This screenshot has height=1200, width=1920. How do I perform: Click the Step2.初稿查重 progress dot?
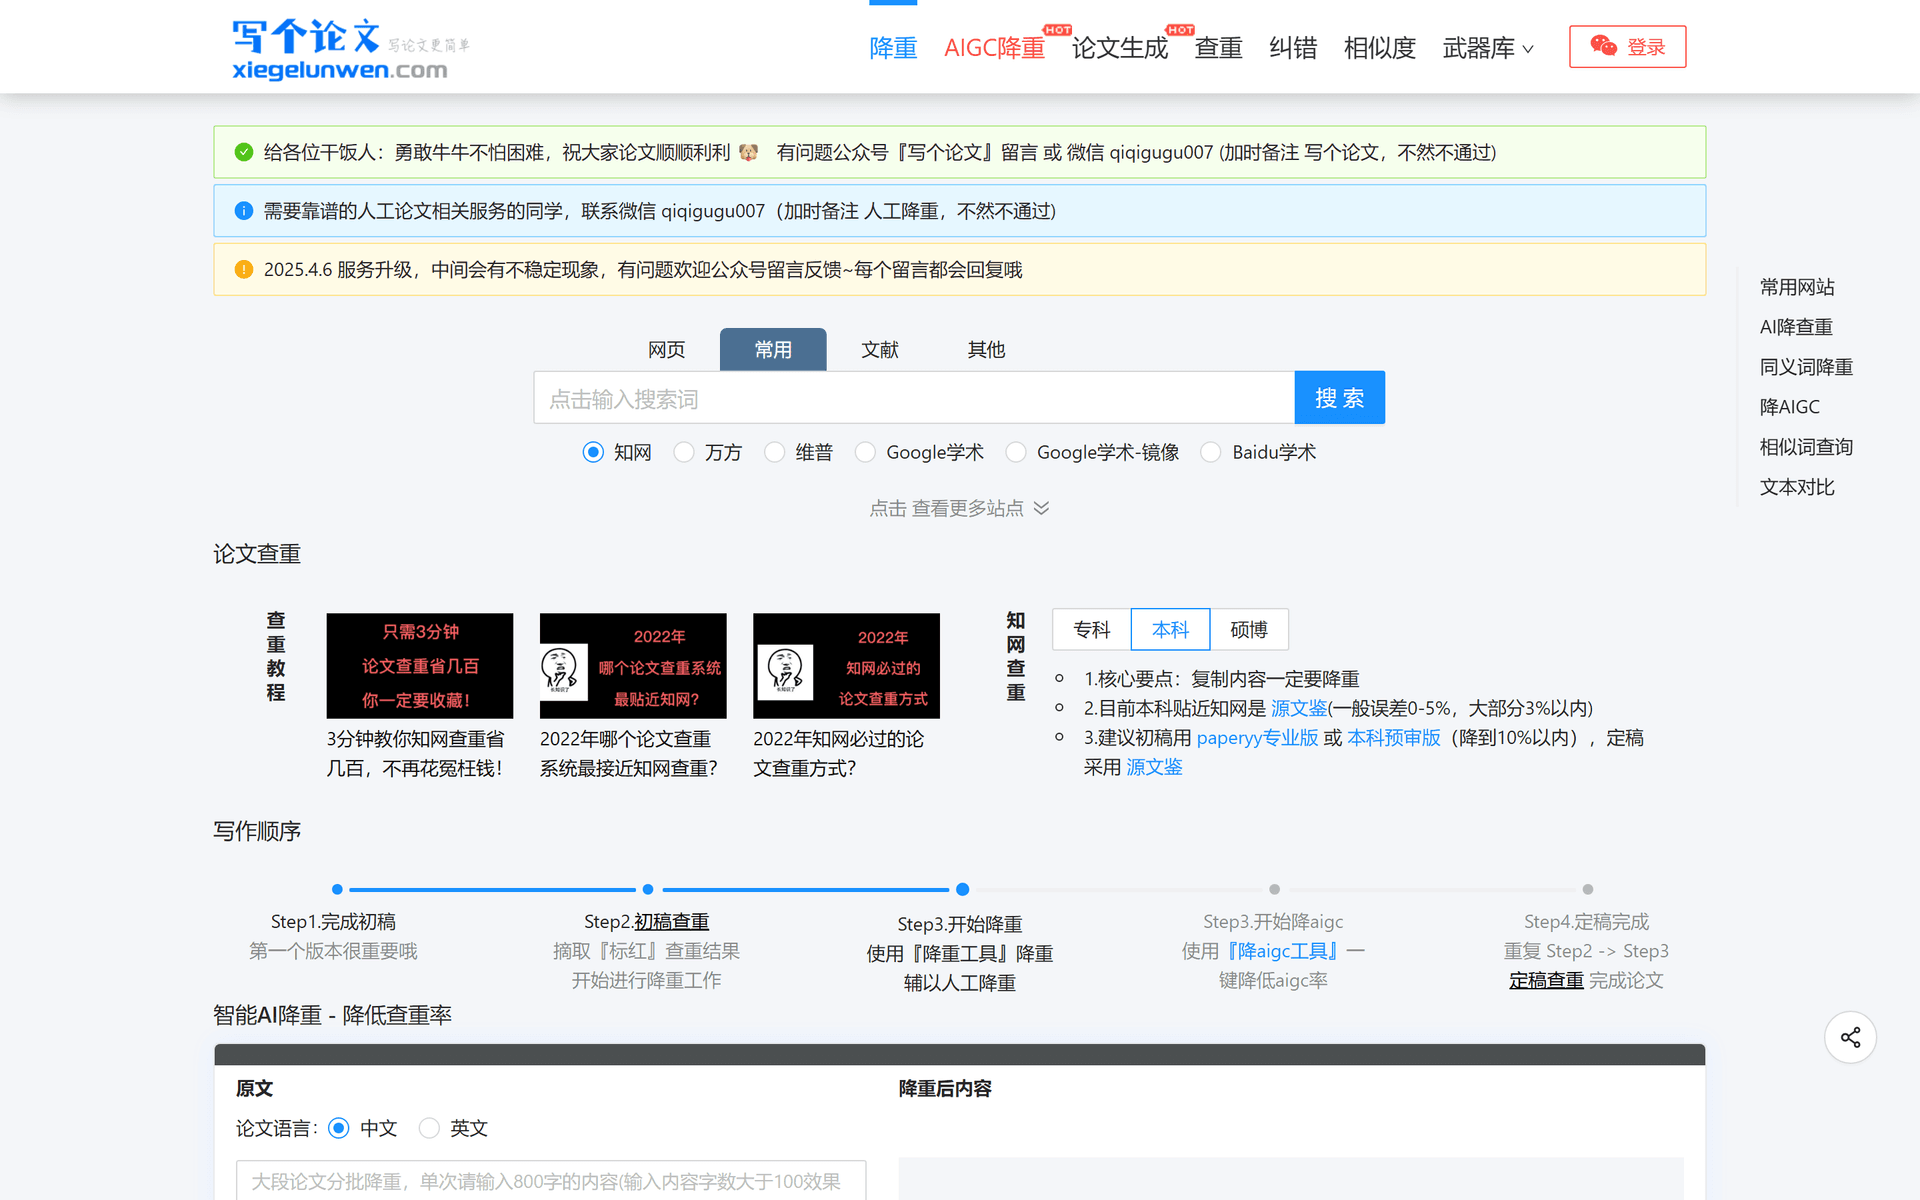pyautogui.click(x=648, y=889)
